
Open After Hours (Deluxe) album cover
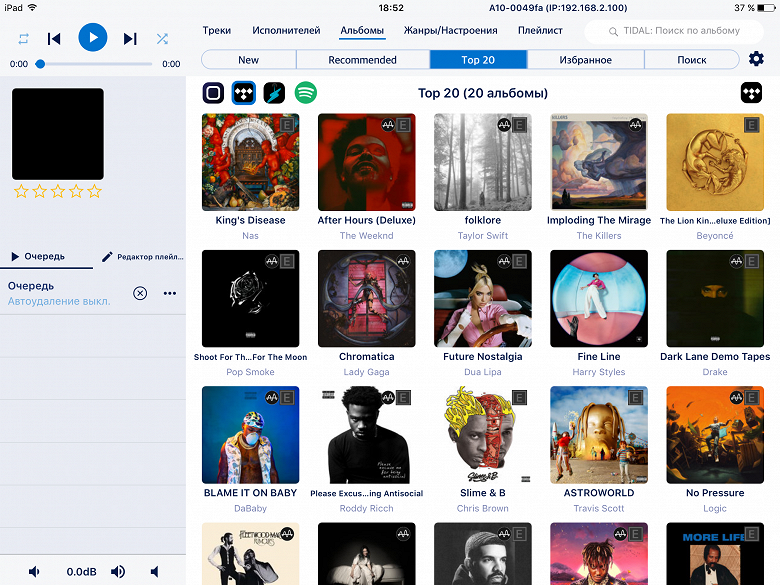367,162
